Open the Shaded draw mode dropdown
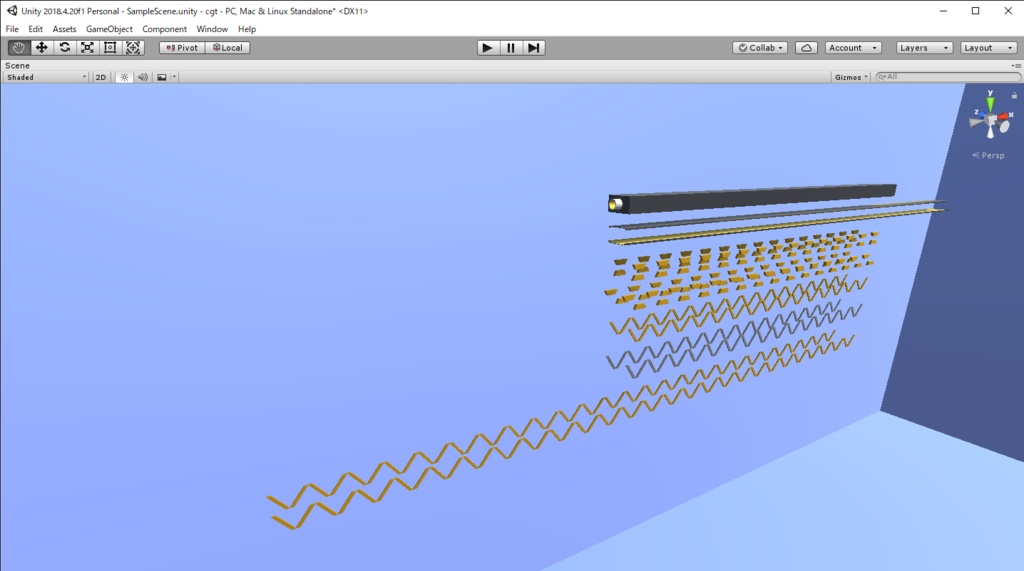1024x571 pixels. (46, 77)
